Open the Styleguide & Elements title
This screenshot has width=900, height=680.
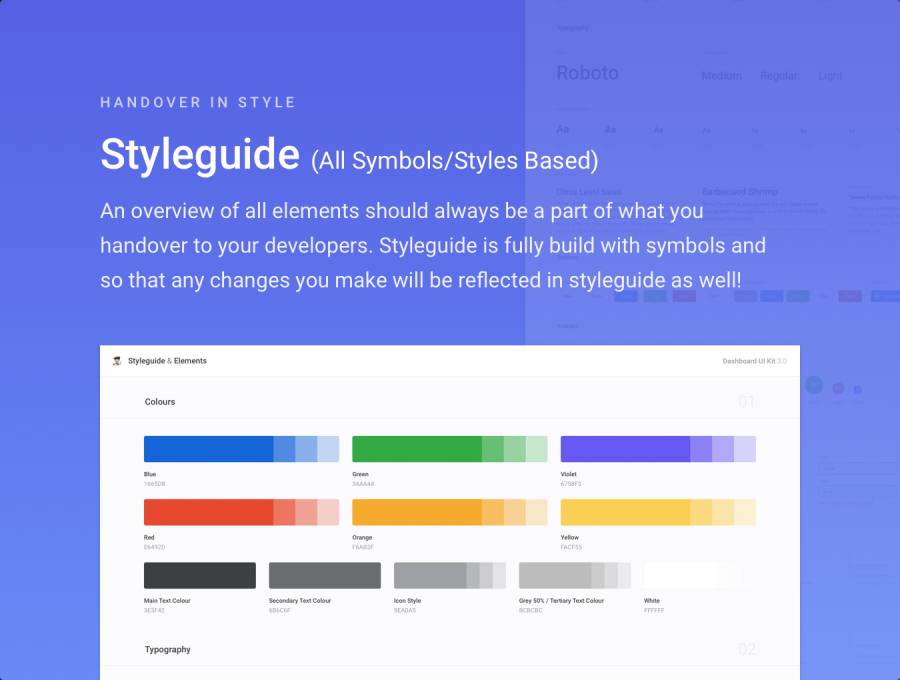(x=167, y=361)
